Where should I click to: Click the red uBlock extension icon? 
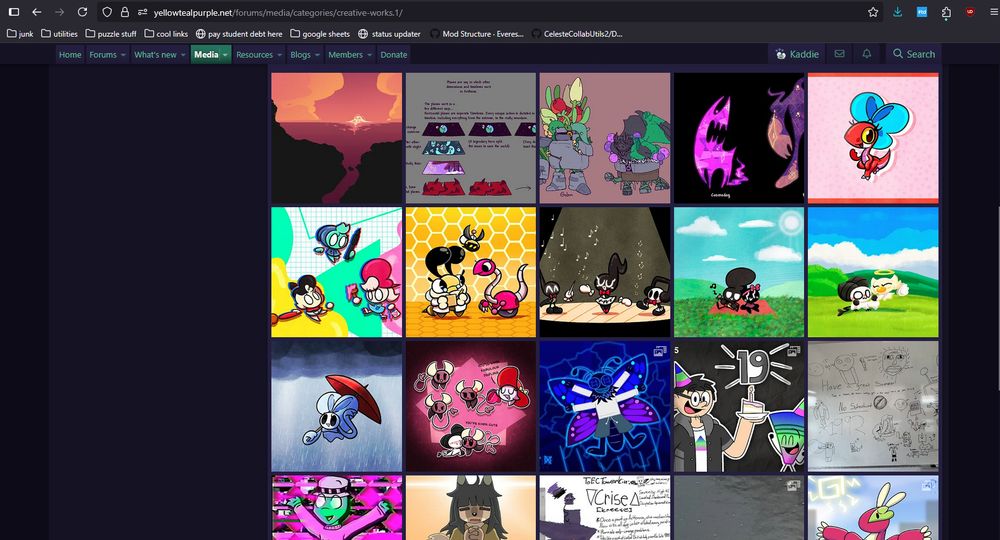970,12
